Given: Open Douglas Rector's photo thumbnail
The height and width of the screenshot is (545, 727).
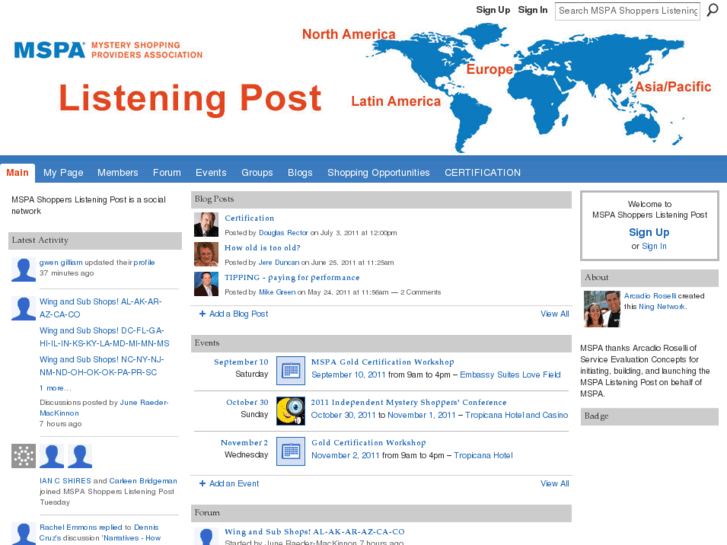Looking at the screenshot, I should 206,224.
